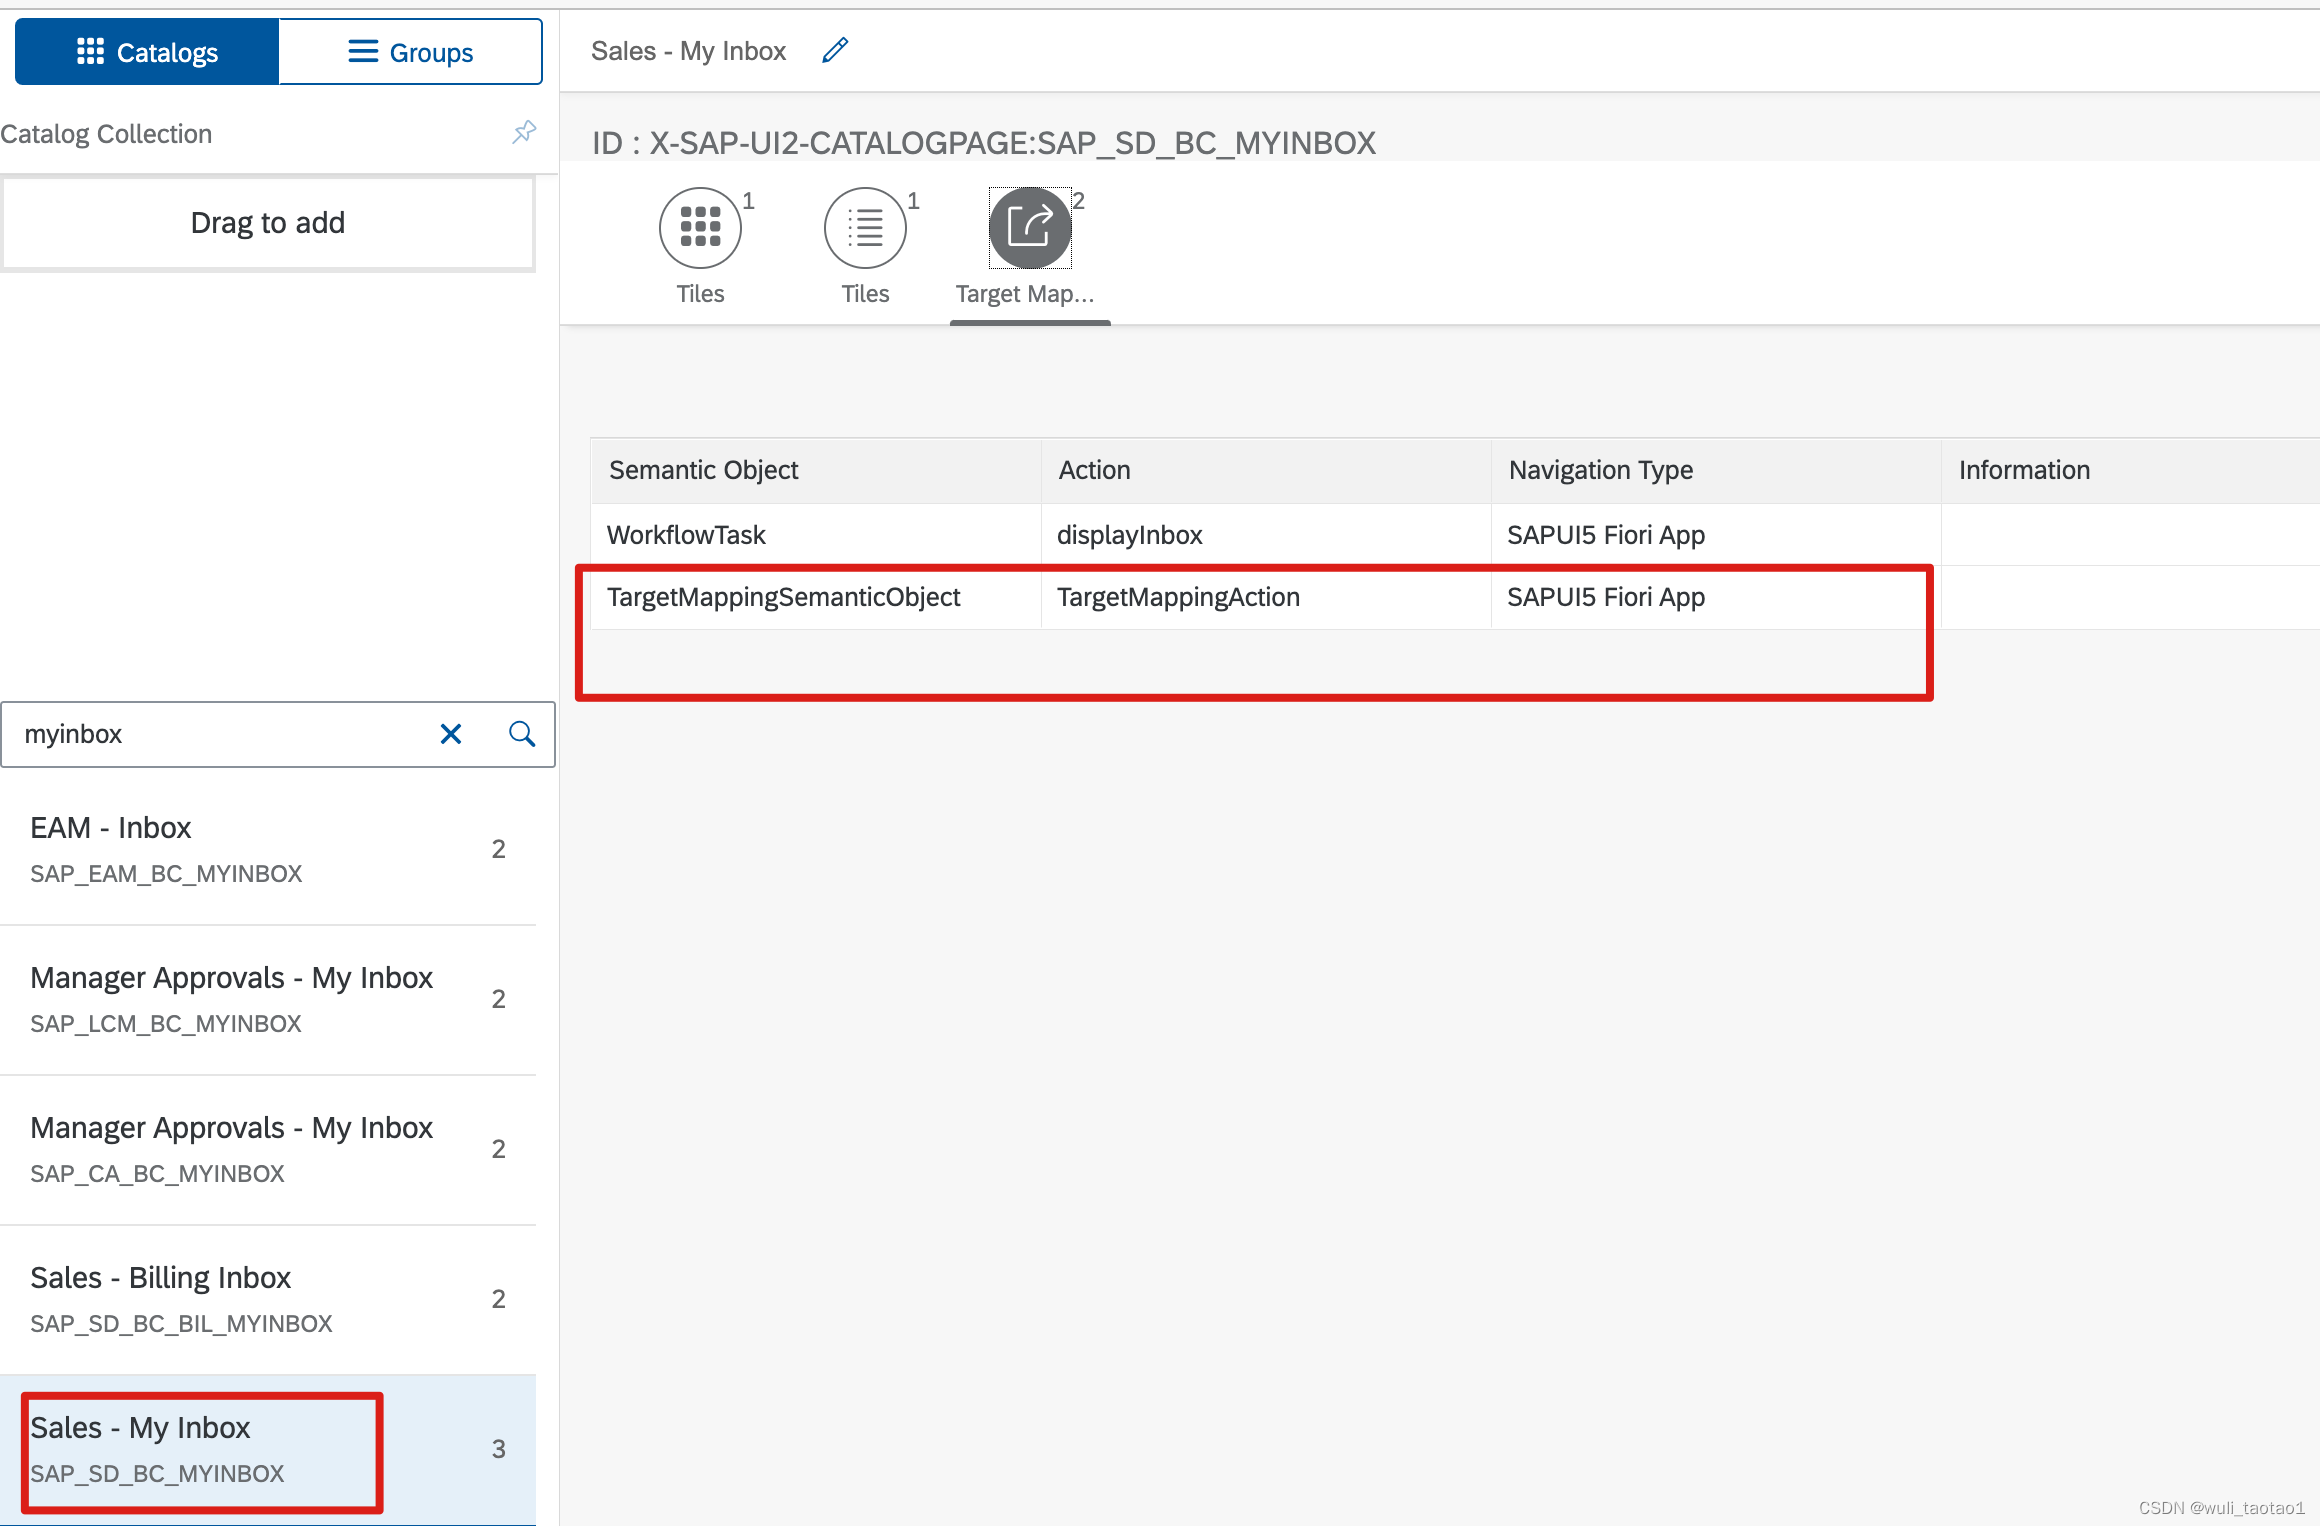Screen dimensions: 2320x1526
Task: Click the search magnifier icon
Action: pyautogui.click(x=521, y=734)
